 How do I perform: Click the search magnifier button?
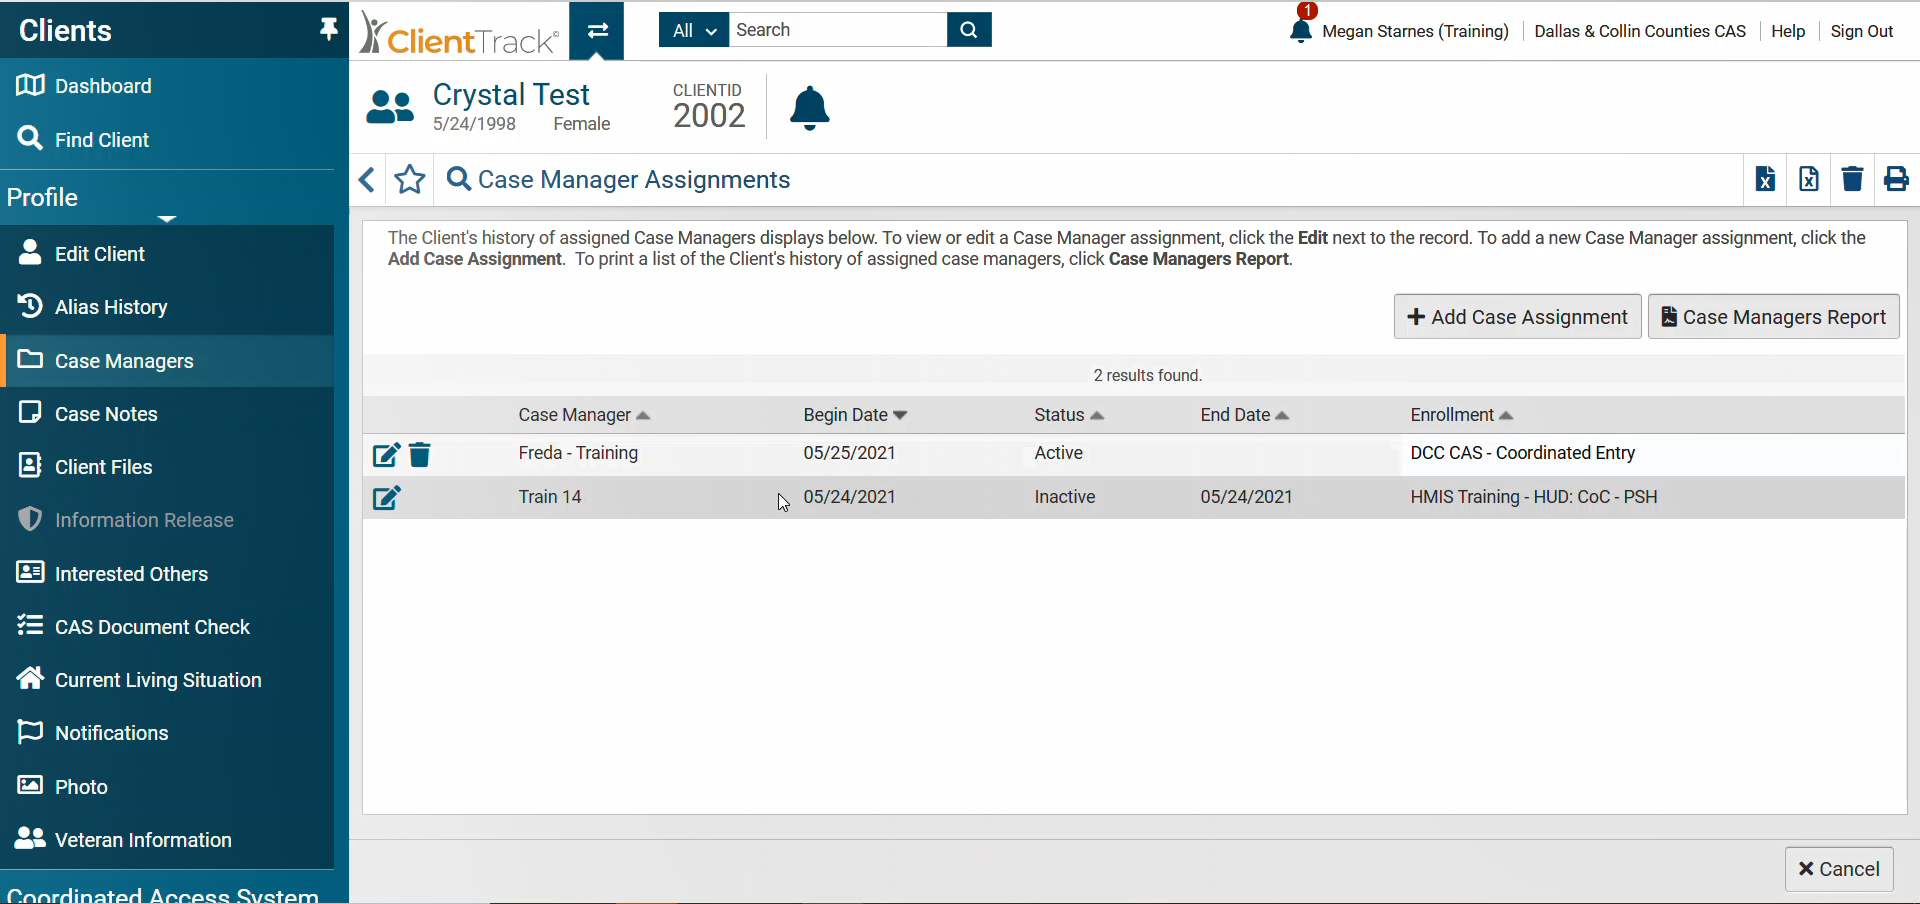[x=968, y=30]
